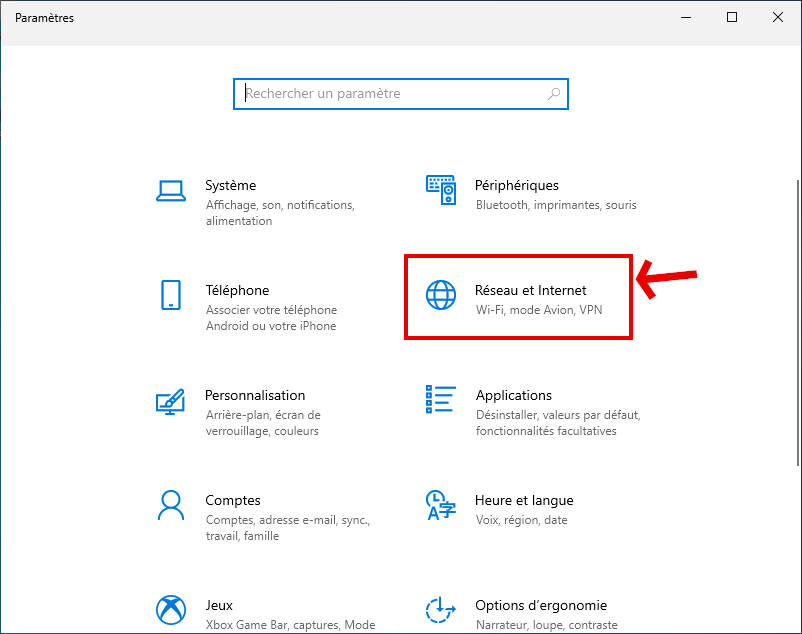Image resolution: width=802 pixels, height=634 pixels.
Task: Open Système settings label
Action: (230, 185)
